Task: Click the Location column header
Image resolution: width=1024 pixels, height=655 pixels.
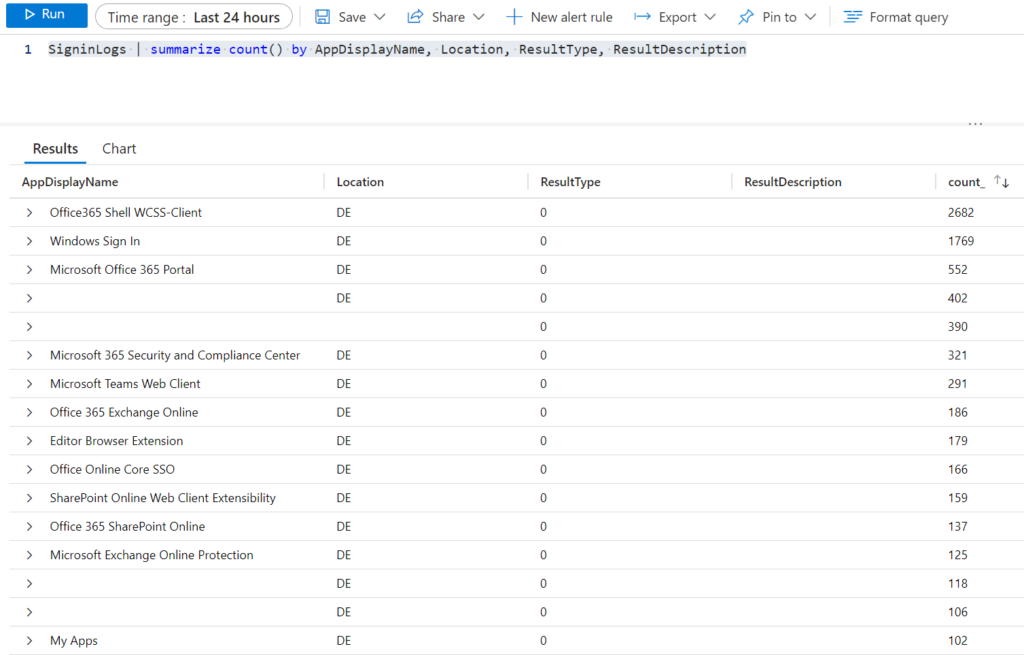Action: 358,182
